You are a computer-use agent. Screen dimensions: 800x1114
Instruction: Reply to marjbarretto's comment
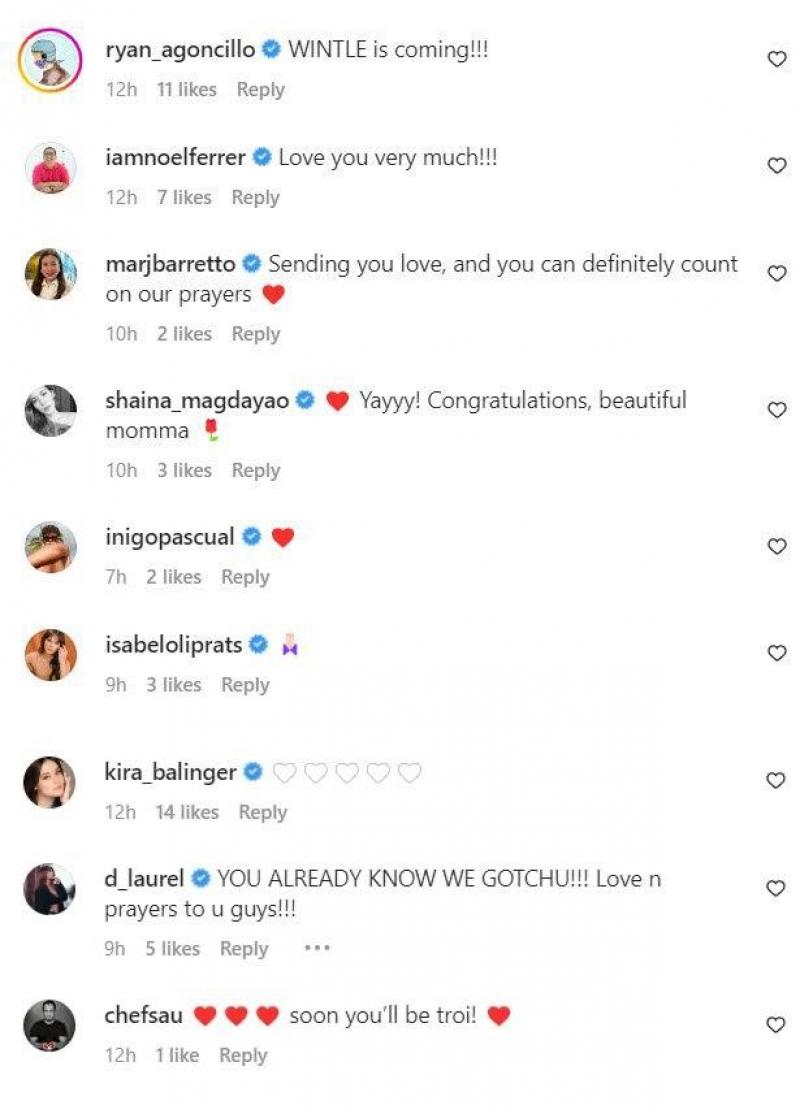click(x=255, y=334)
